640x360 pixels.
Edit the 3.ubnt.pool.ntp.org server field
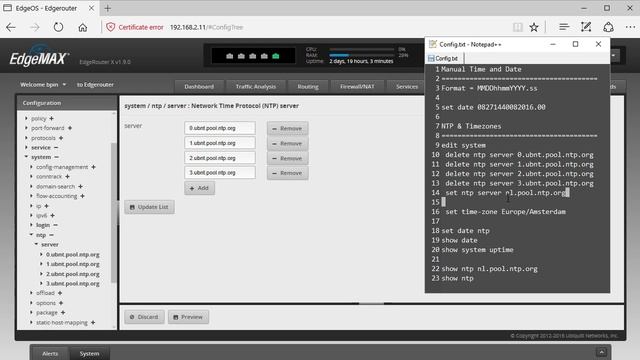coord(220,173)
